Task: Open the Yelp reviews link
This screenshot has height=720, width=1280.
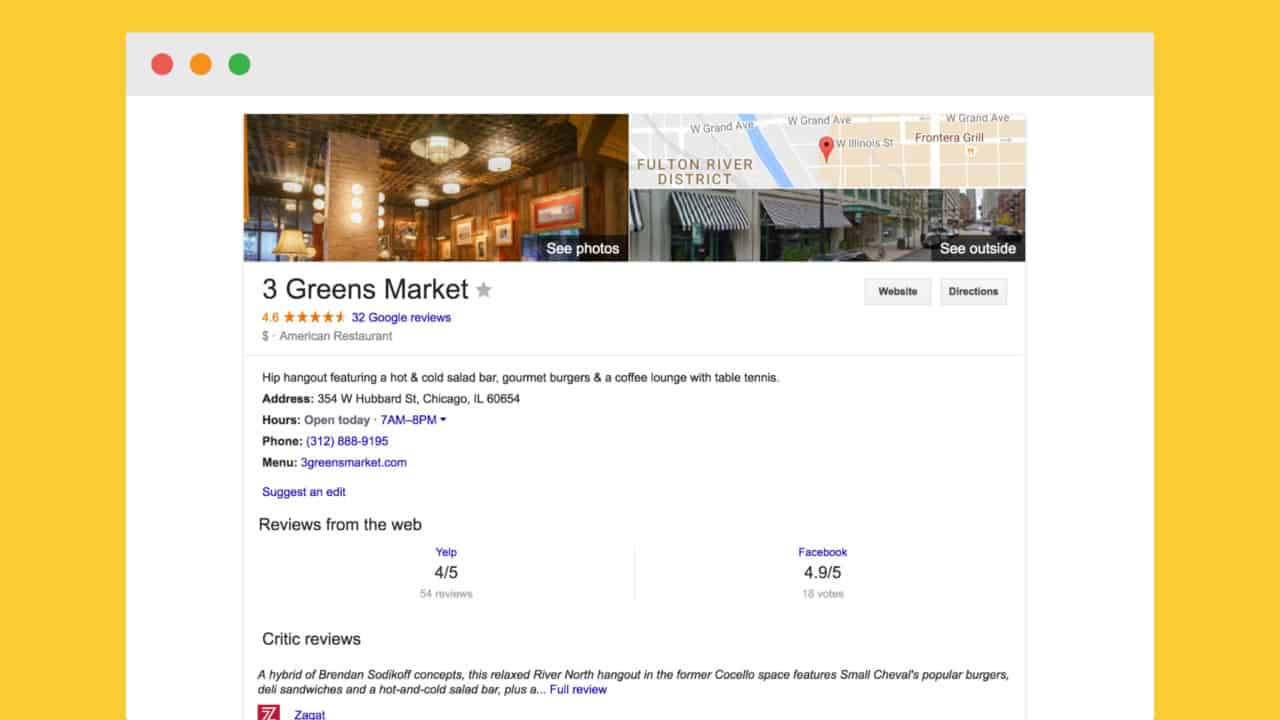Action: pos(446,552)
